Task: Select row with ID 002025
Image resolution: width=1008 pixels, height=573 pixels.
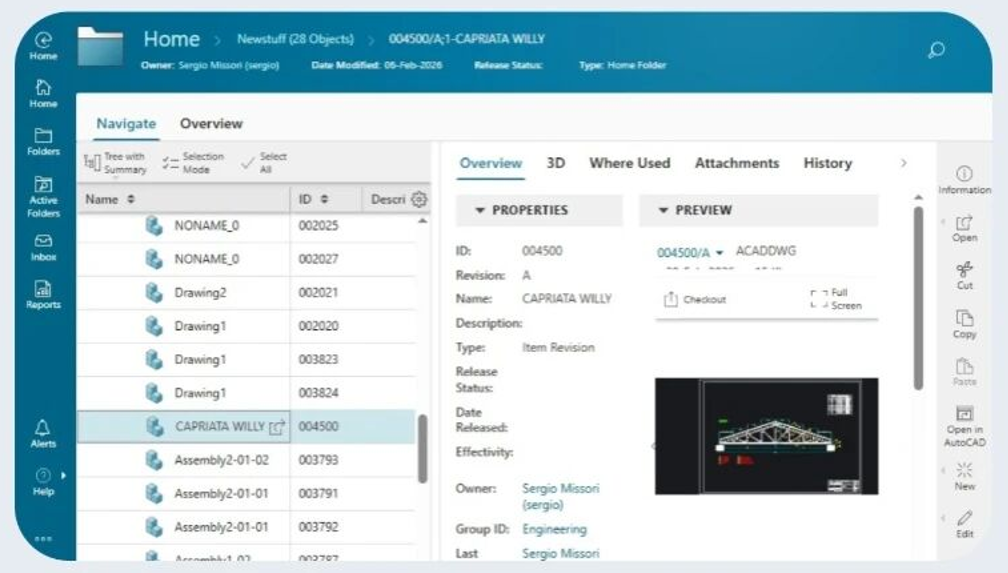Action: 246,226
